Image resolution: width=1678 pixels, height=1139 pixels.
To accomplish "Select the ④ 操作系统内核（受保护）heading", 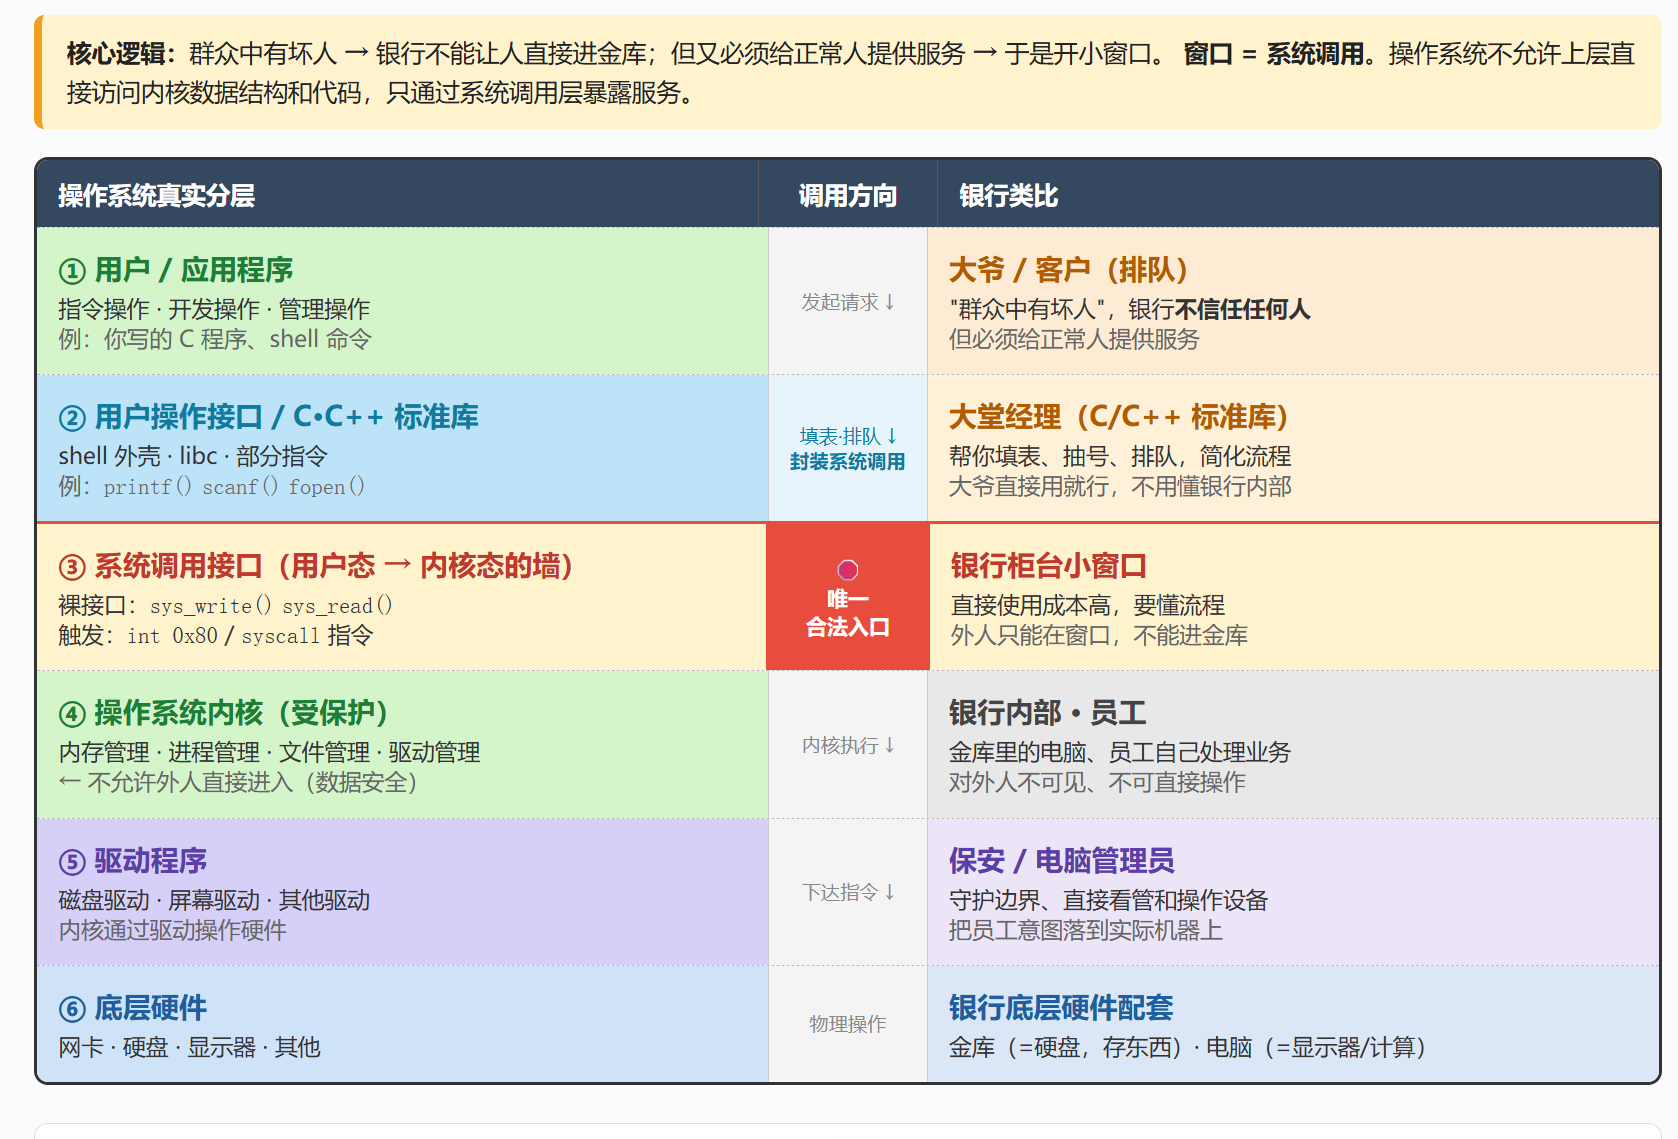I will [x=223, y=713].
